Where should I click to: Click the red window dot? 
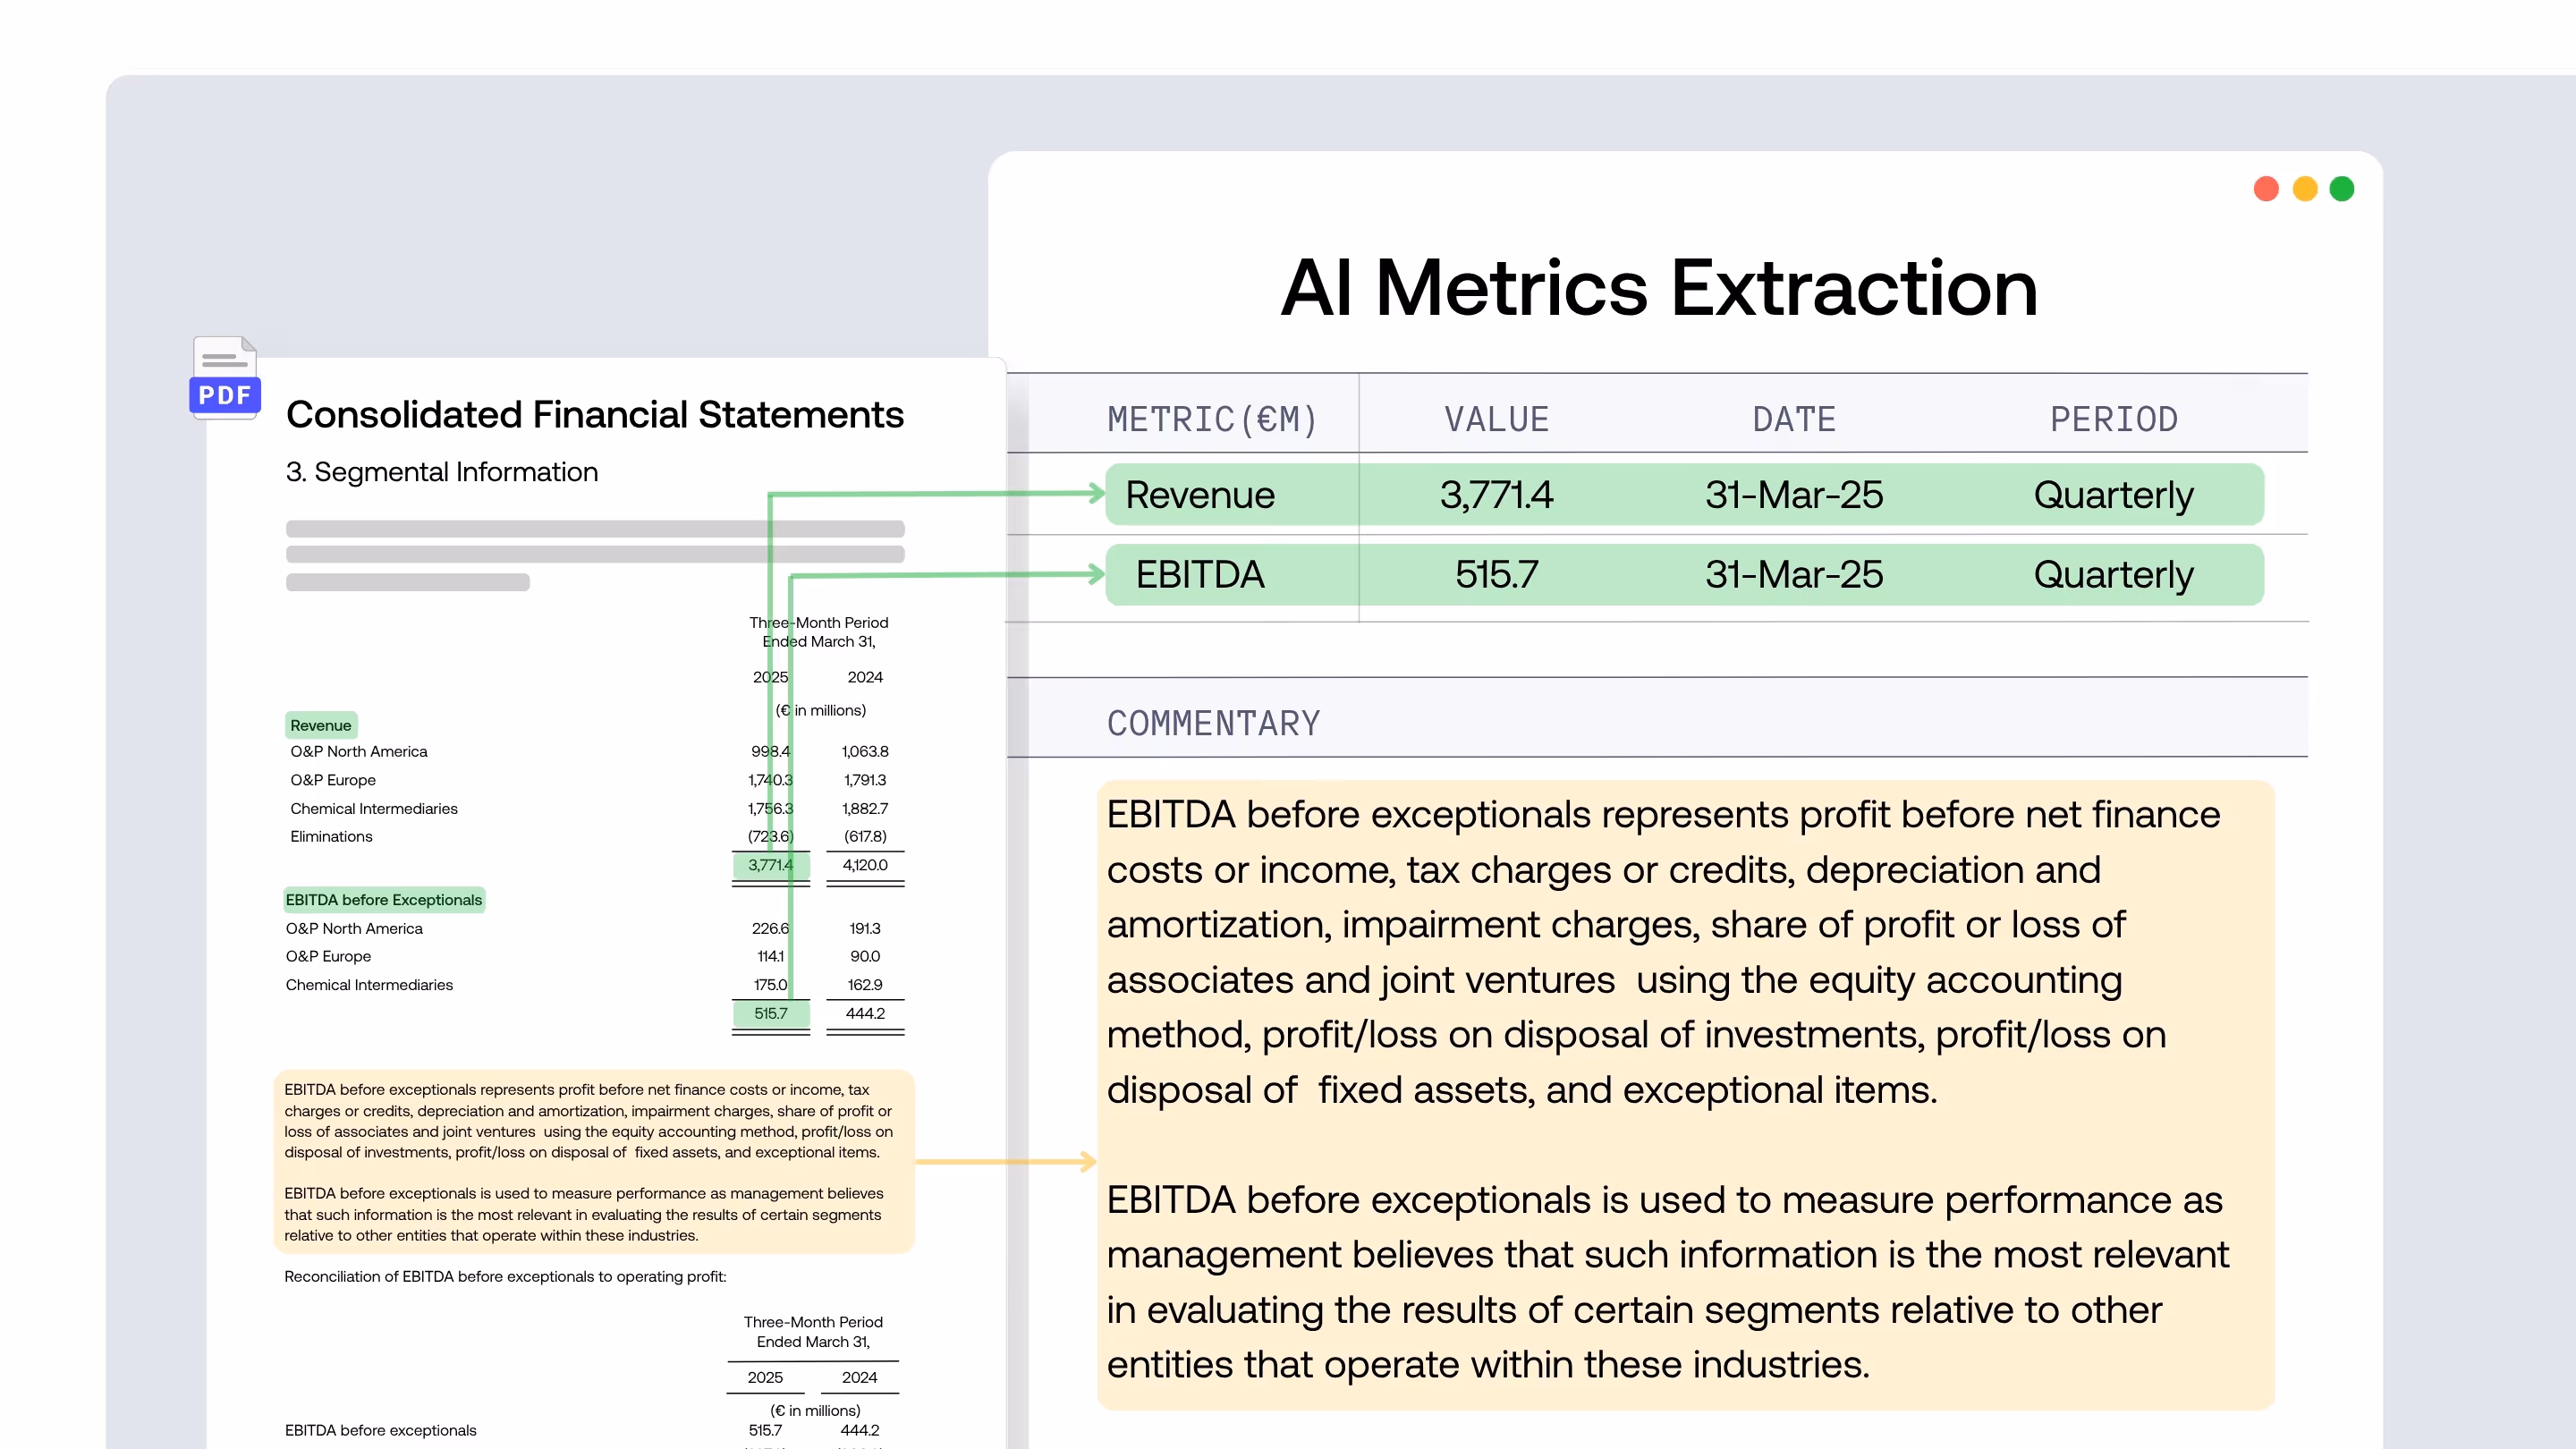point(2266,189)
